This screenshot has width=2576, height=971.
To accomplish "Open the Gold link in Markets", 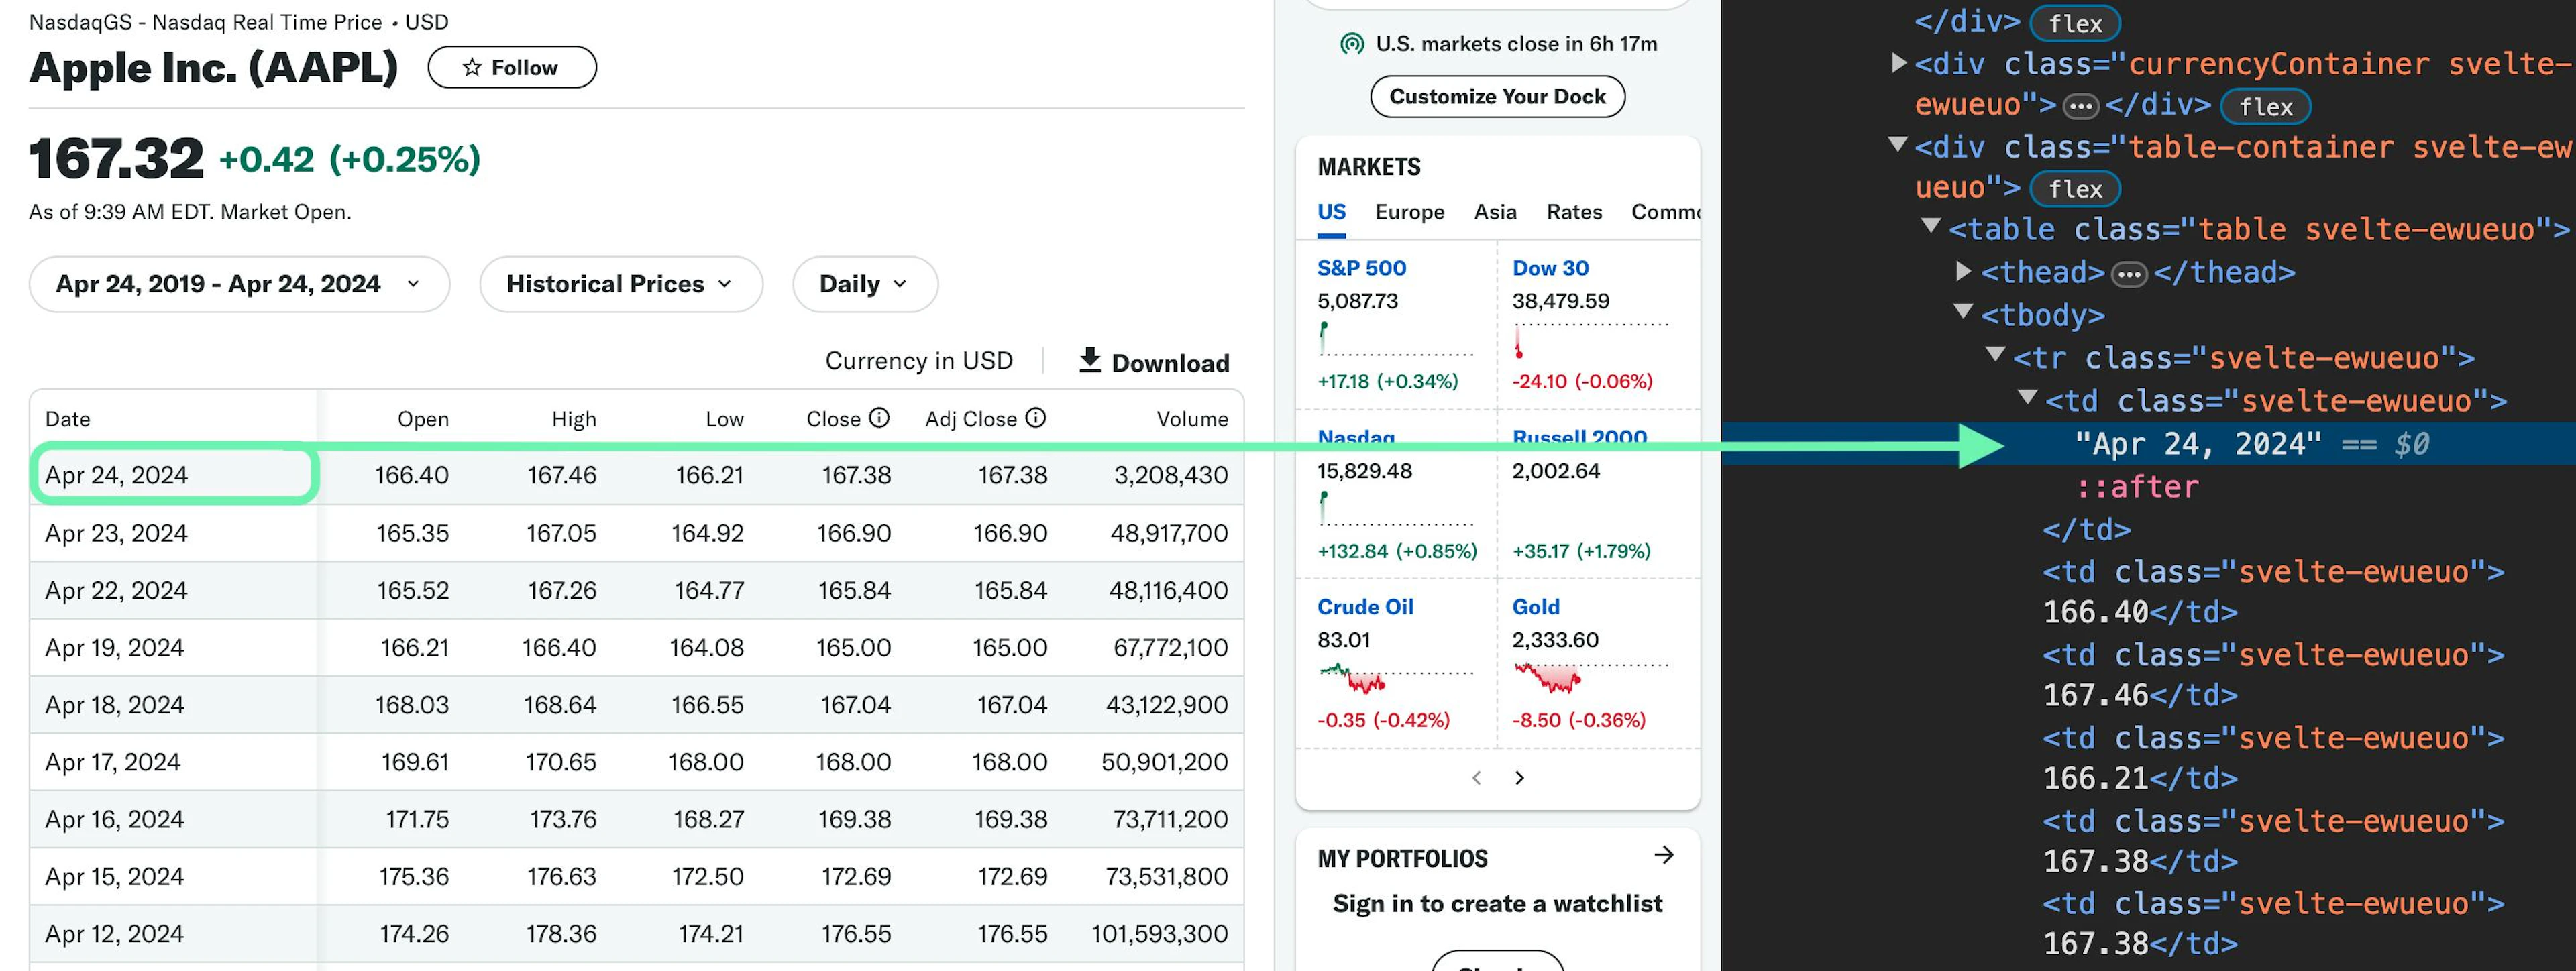I will [1535, 607].
